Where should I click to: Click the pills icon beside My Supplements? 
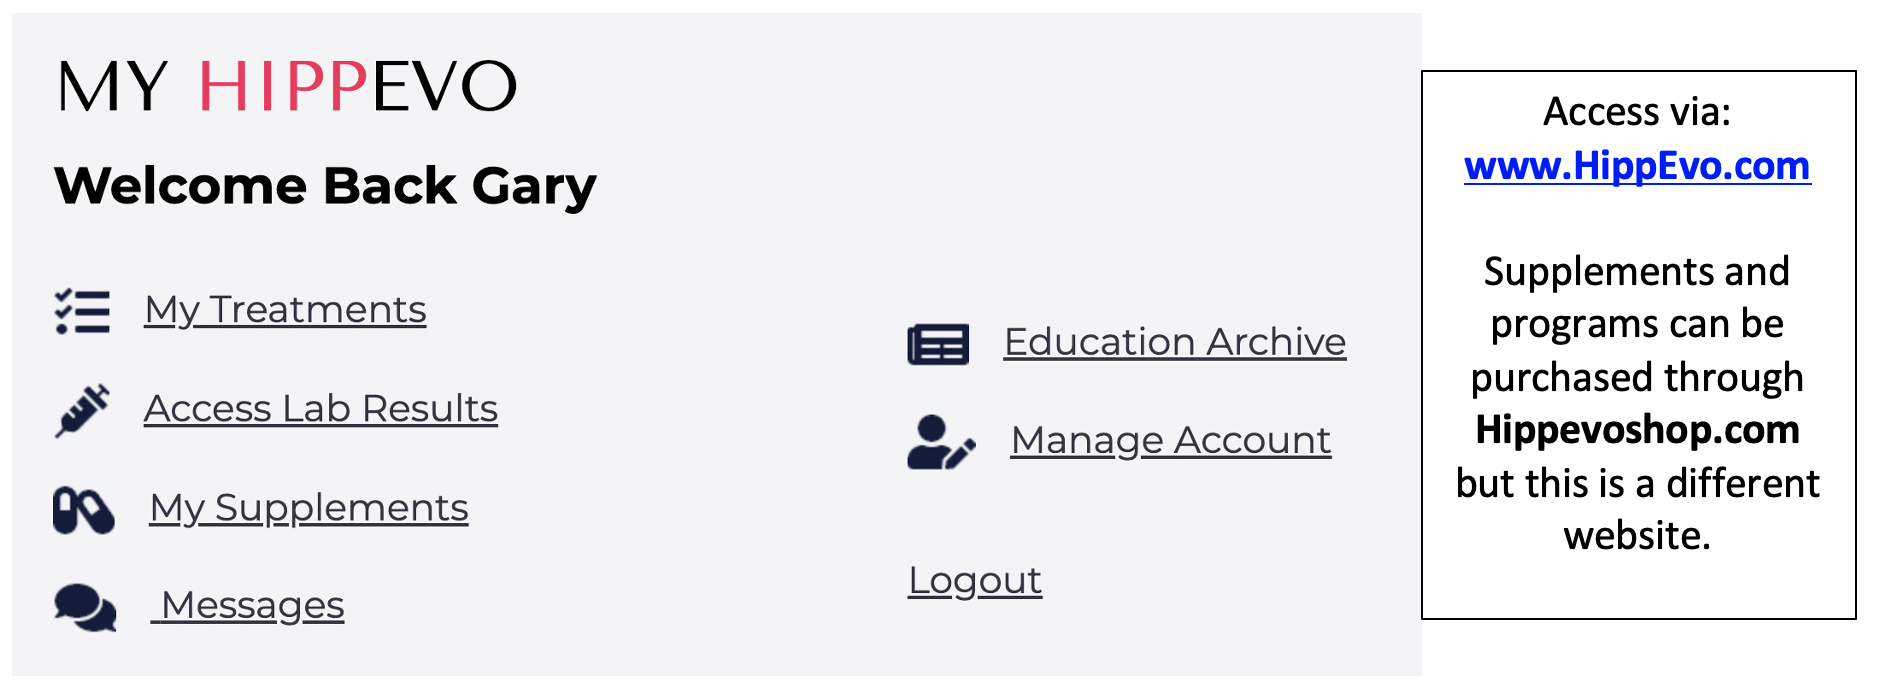83,510
